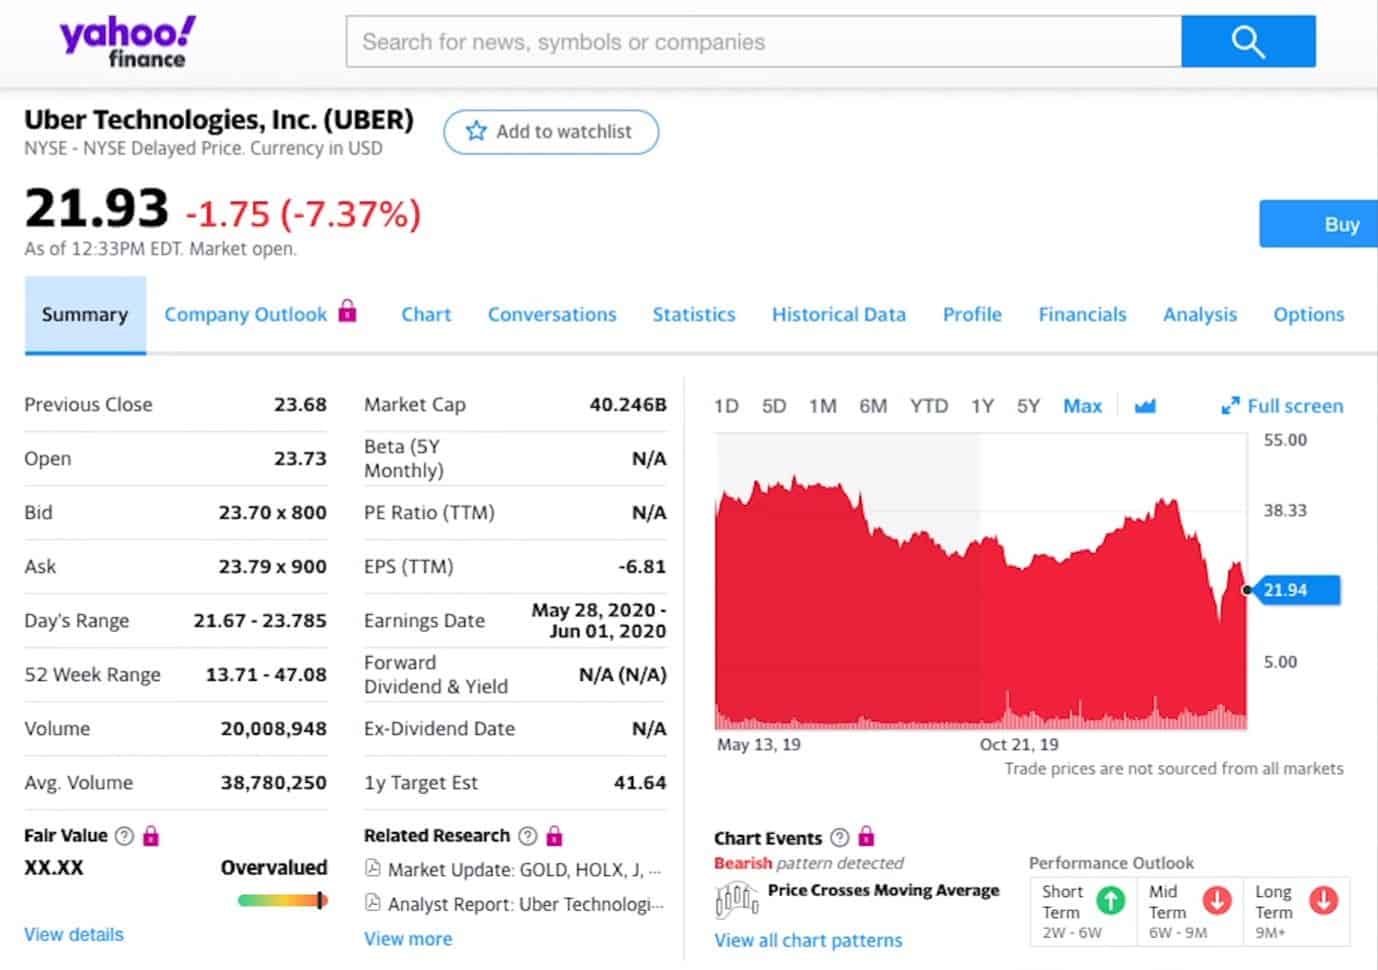
Task: Open the chart type area icon
Action: pos(1145,406)
